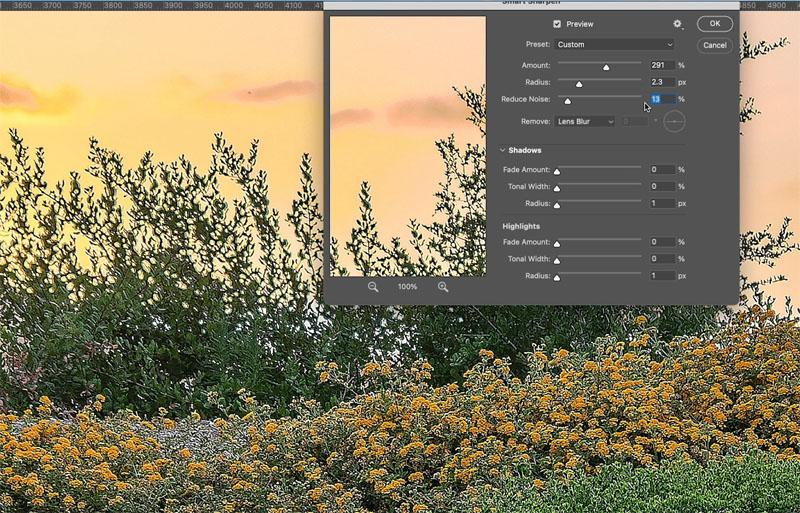The width and height of the screenshot is (800, 513).
Task: Click the Reduce Noise label
Action: (x=526, y=99)
